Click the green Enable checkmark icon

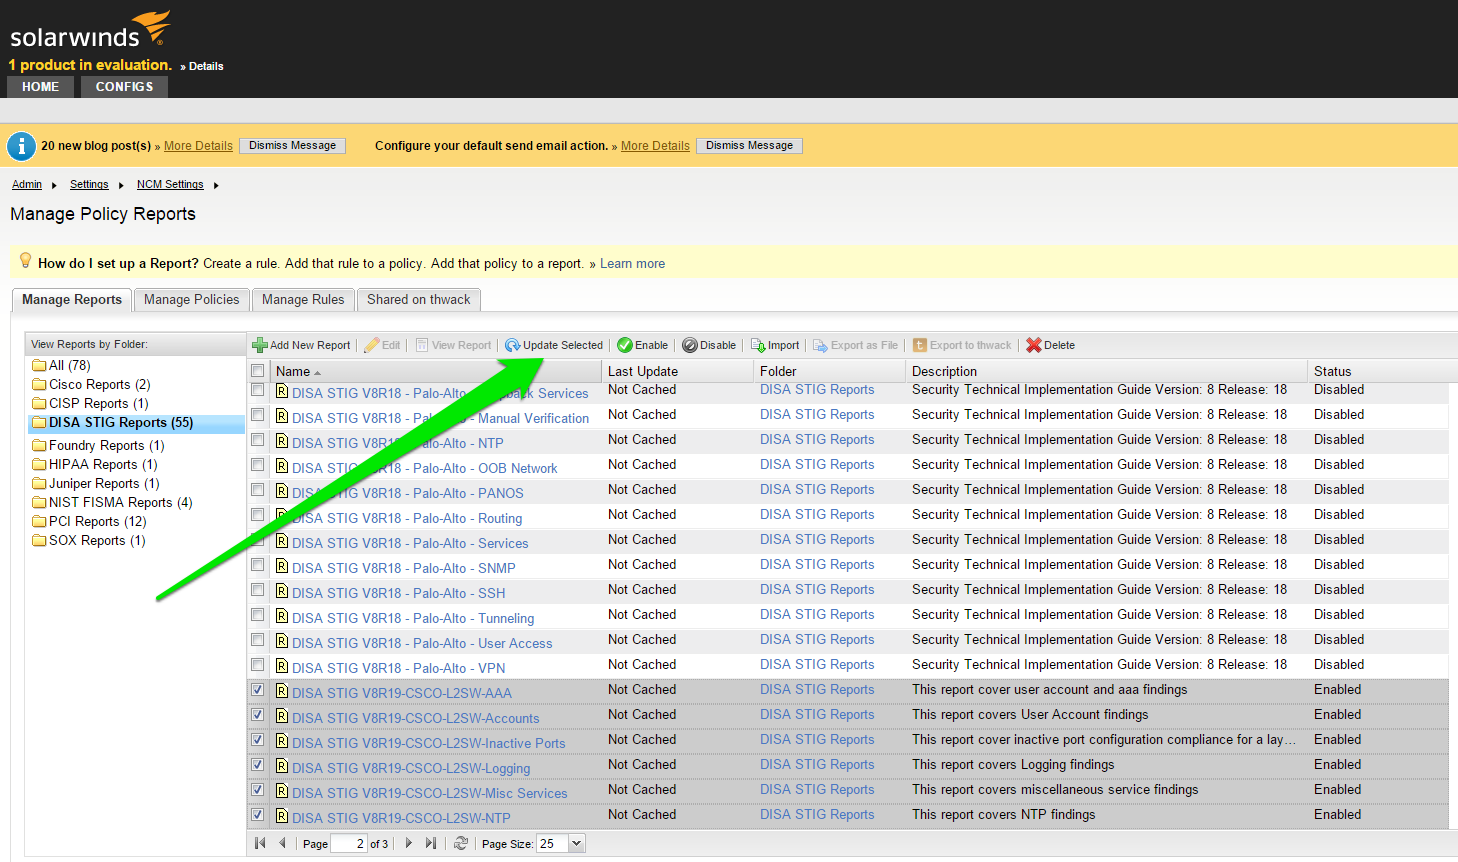pos(625,345)
